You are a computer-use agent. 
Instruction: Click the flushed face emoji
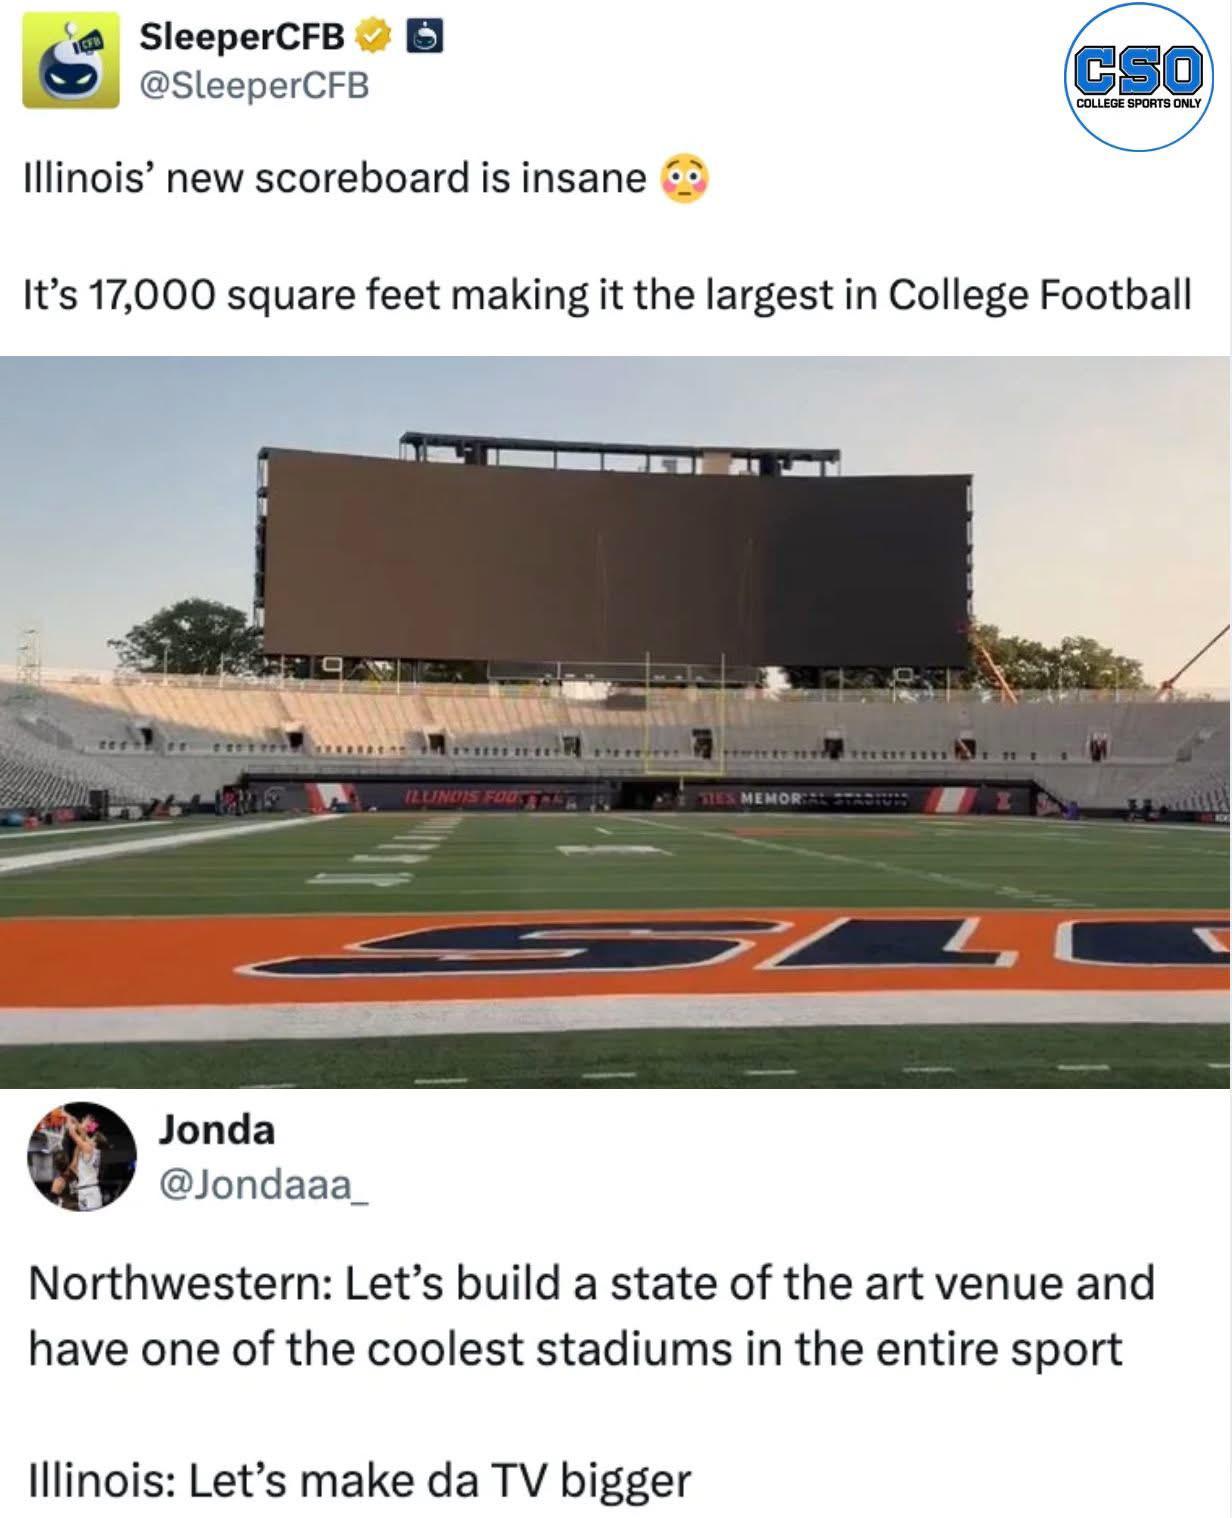[684, 179]
